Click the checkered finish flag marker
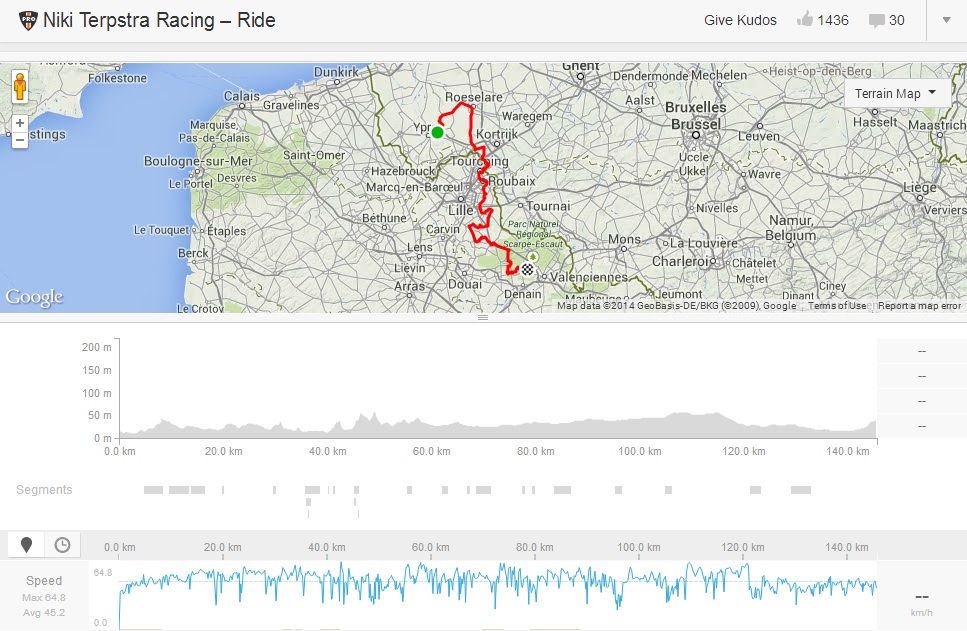Image resolution: width=967 pixels, height=631 pixels. pyautogui.click(x=526, y=268)
